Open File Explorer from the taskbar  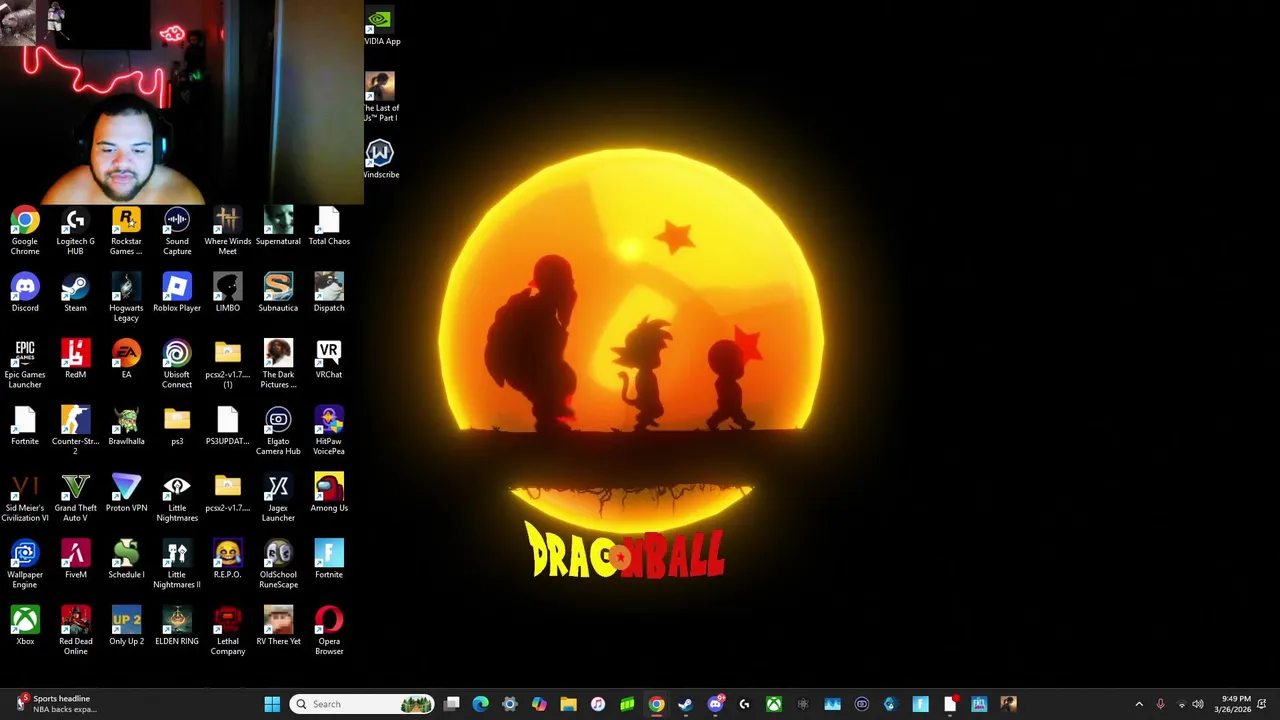(x=568, y=704)
